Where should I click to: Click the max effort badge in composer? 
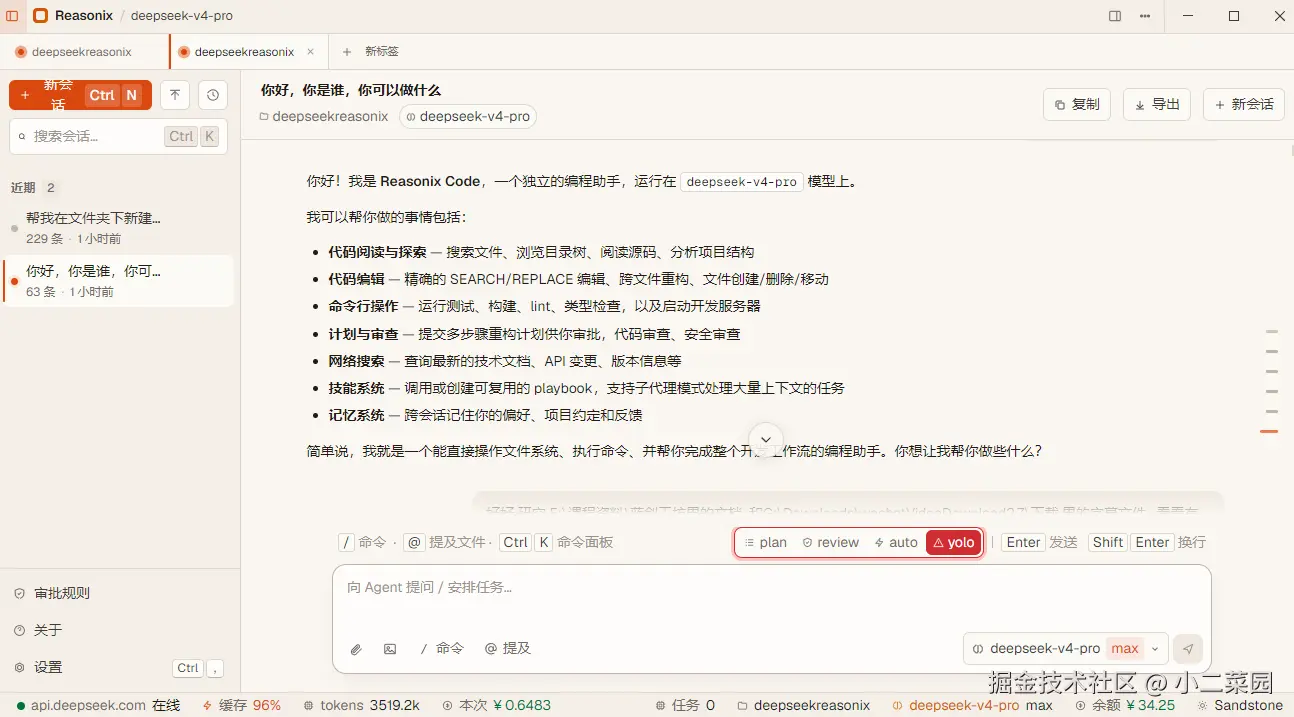(x=1125, y=649)
